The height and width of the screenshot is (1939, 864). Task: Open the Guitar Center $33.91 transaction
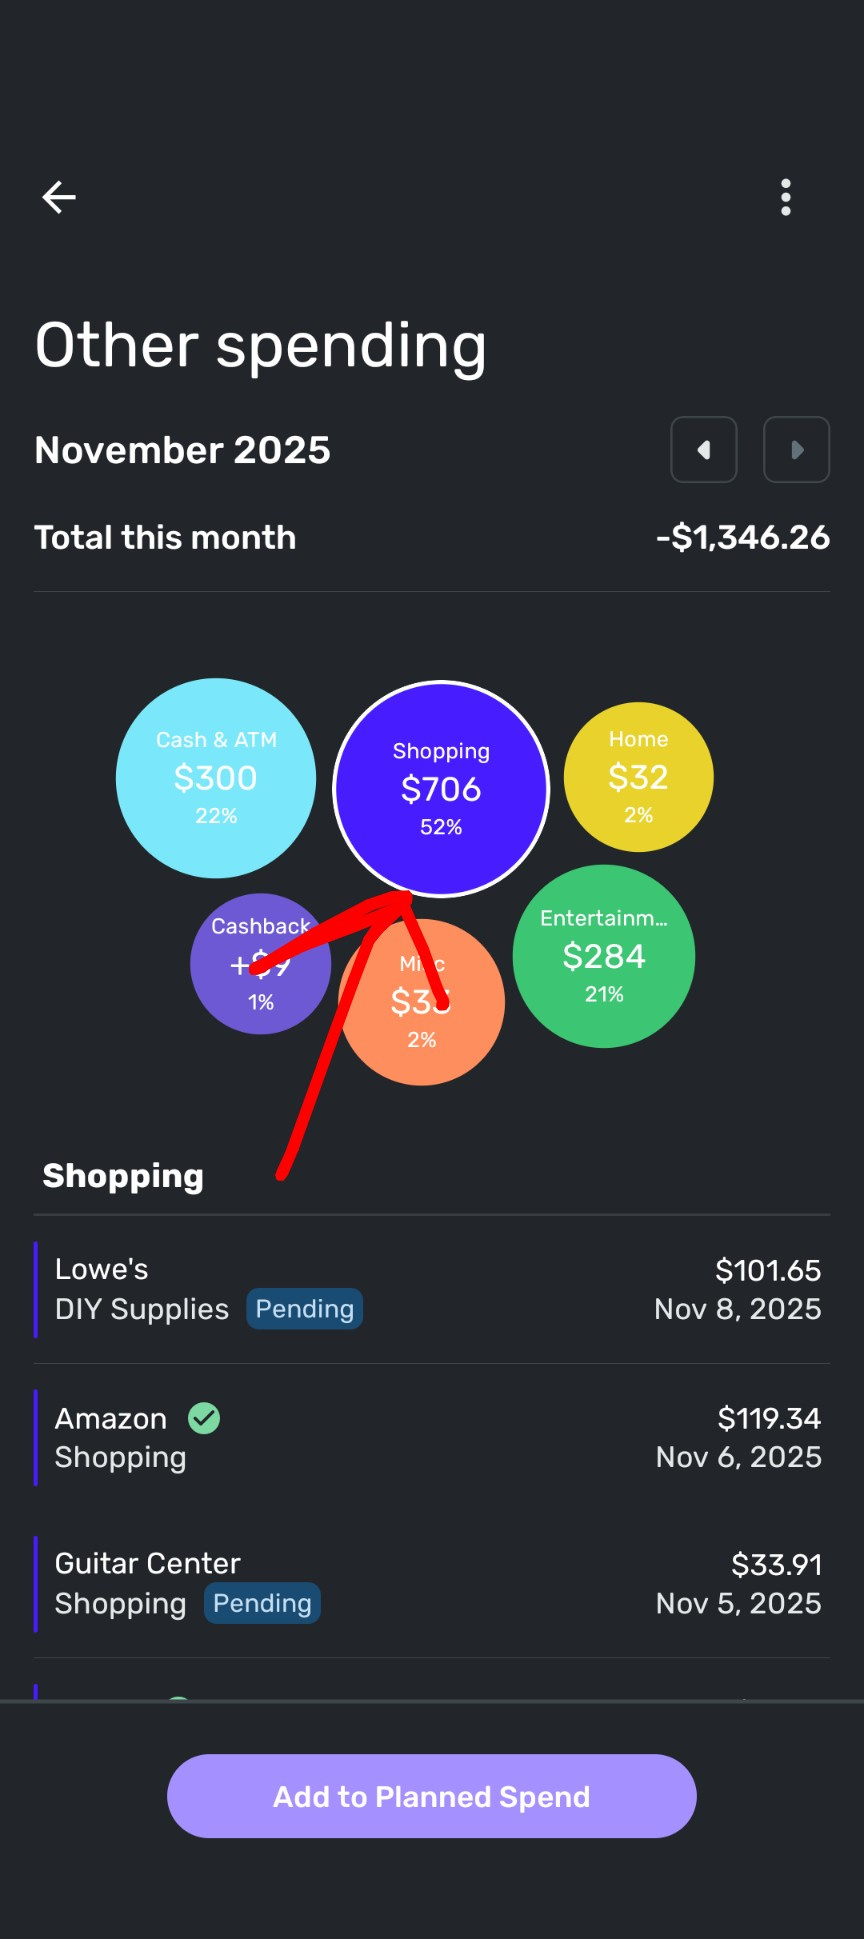[432, 1583]
